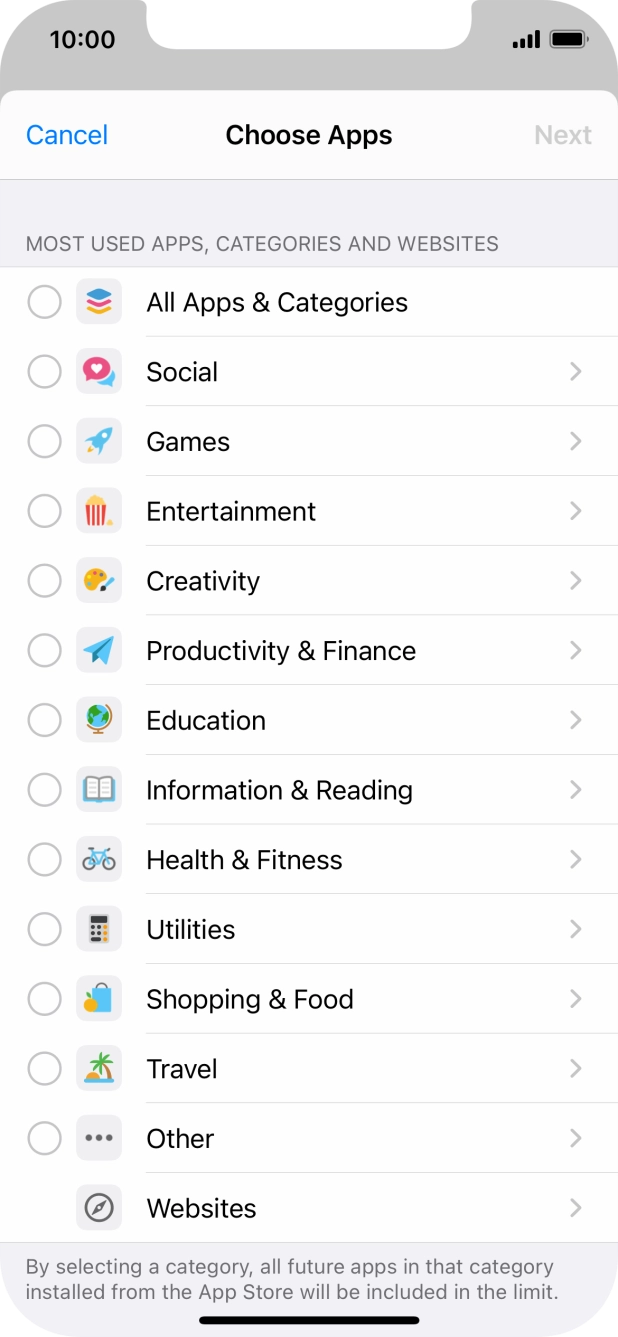Expand the Travel category
This screenshot has height=1337, width=618.
[x=576, y=1068]
